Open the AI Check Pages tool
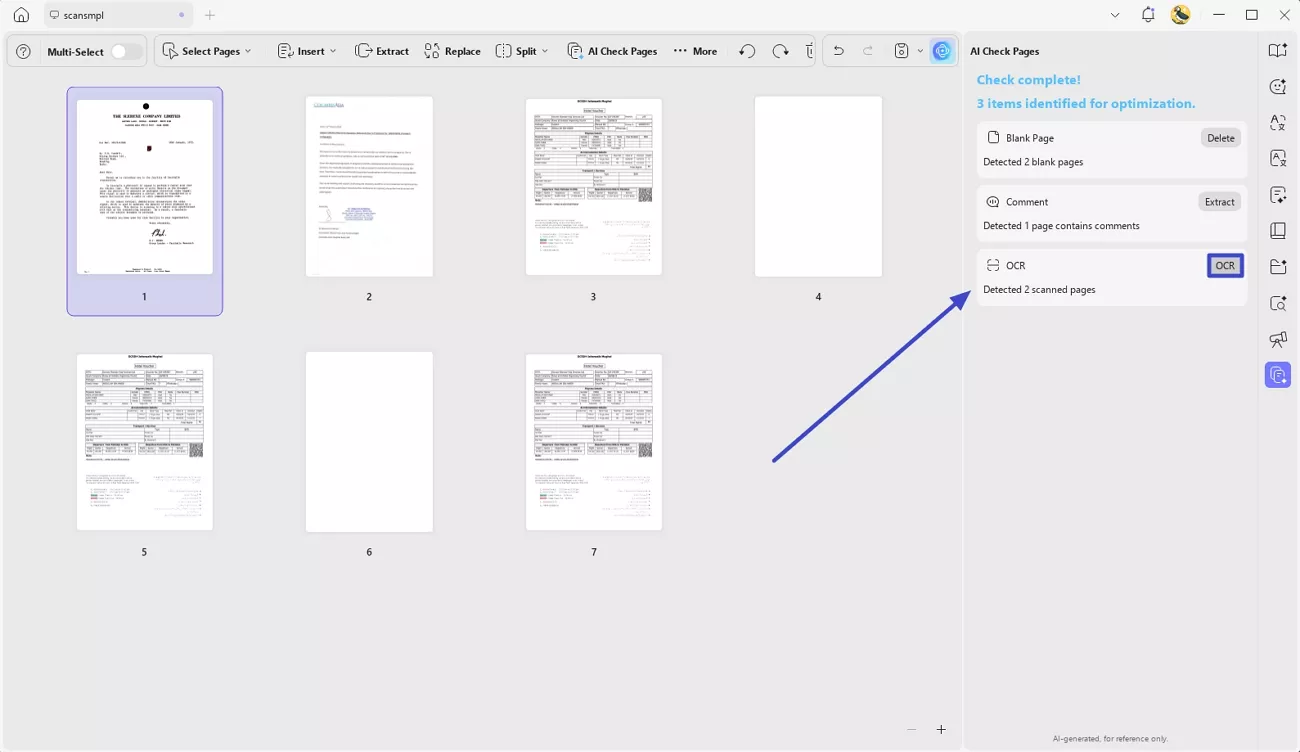 click(612, 50)
